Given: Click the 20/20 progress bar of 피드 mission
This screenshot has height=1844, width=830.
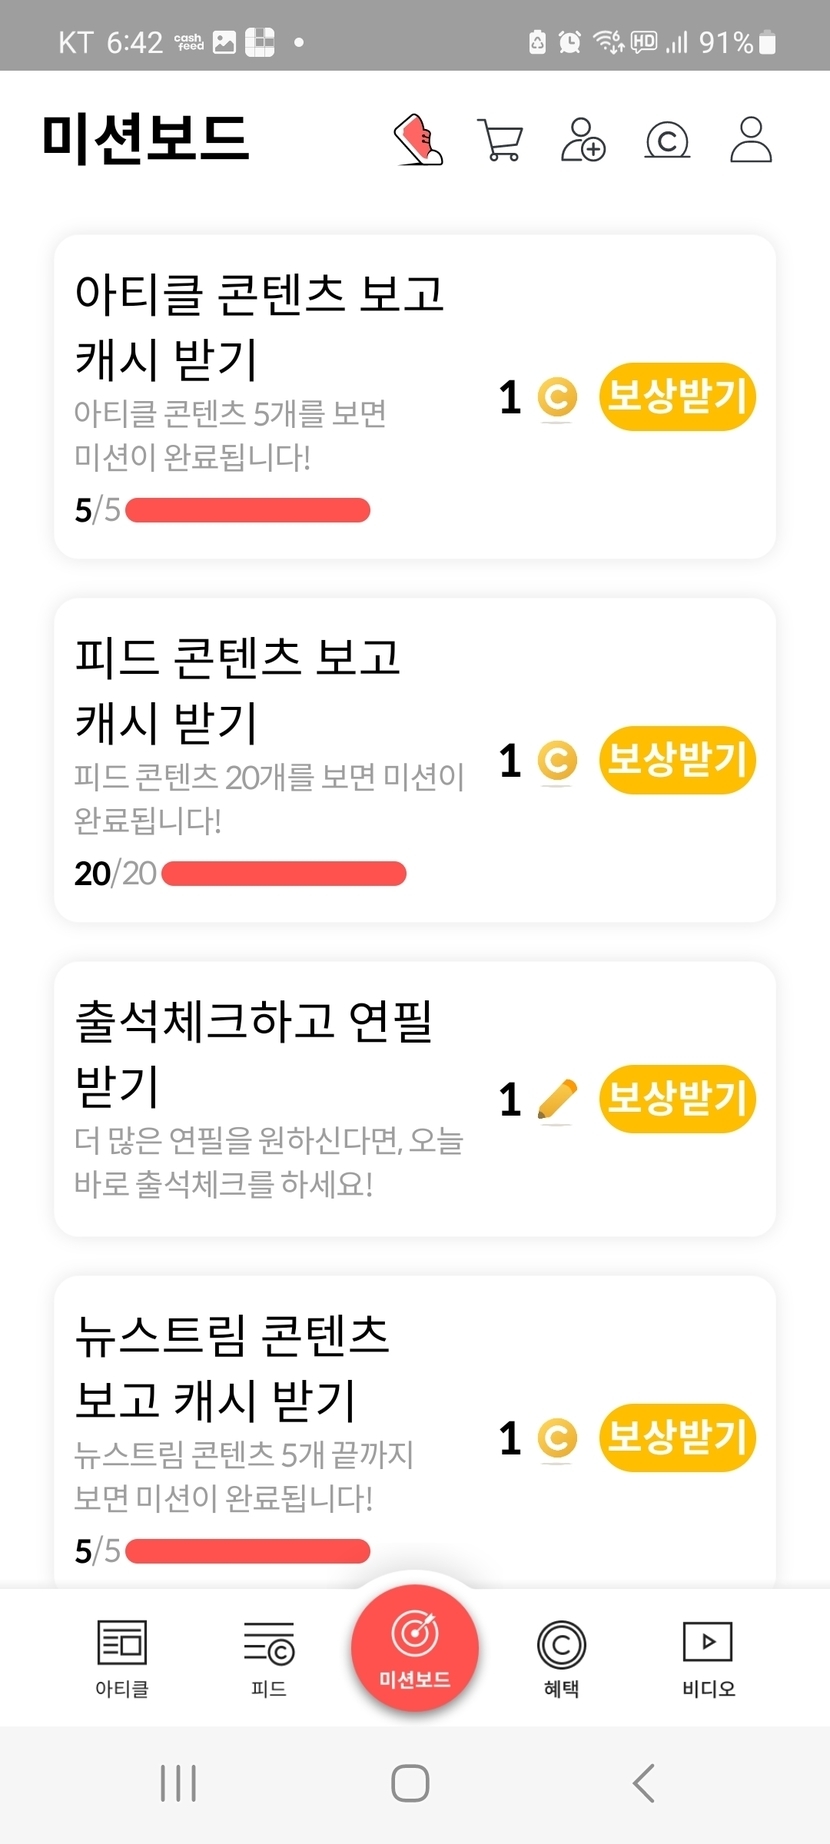Looking at the screenshot, I should (284, 874).
